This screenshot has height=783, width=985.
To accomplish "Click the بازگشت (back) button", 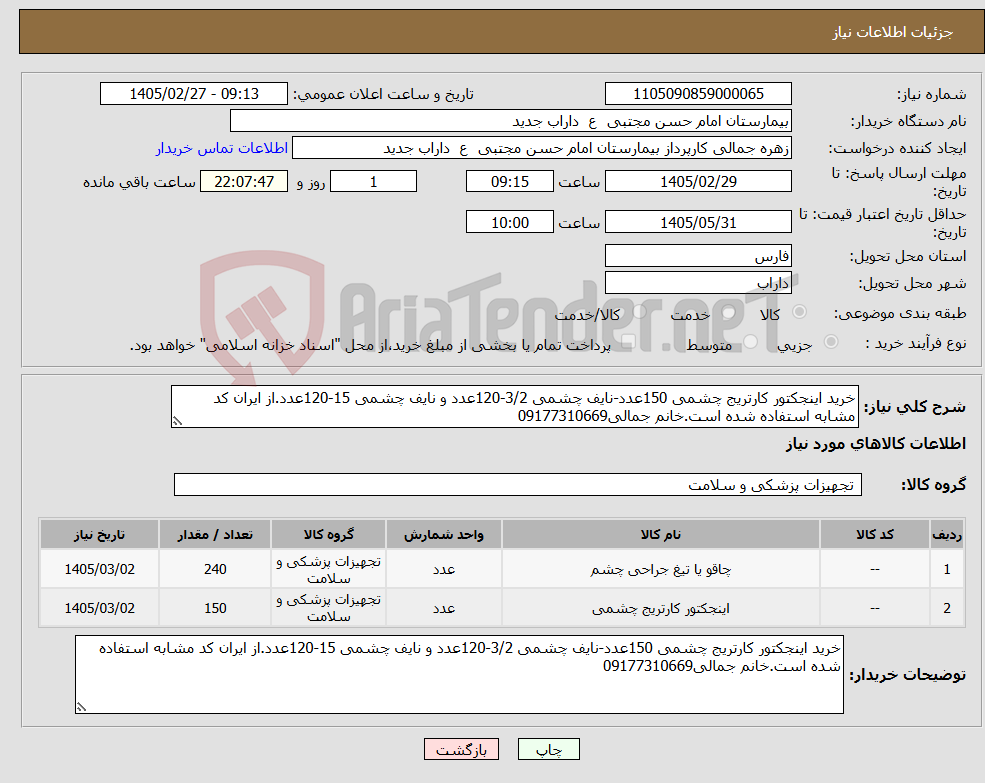I will click(x=461, y=749).
